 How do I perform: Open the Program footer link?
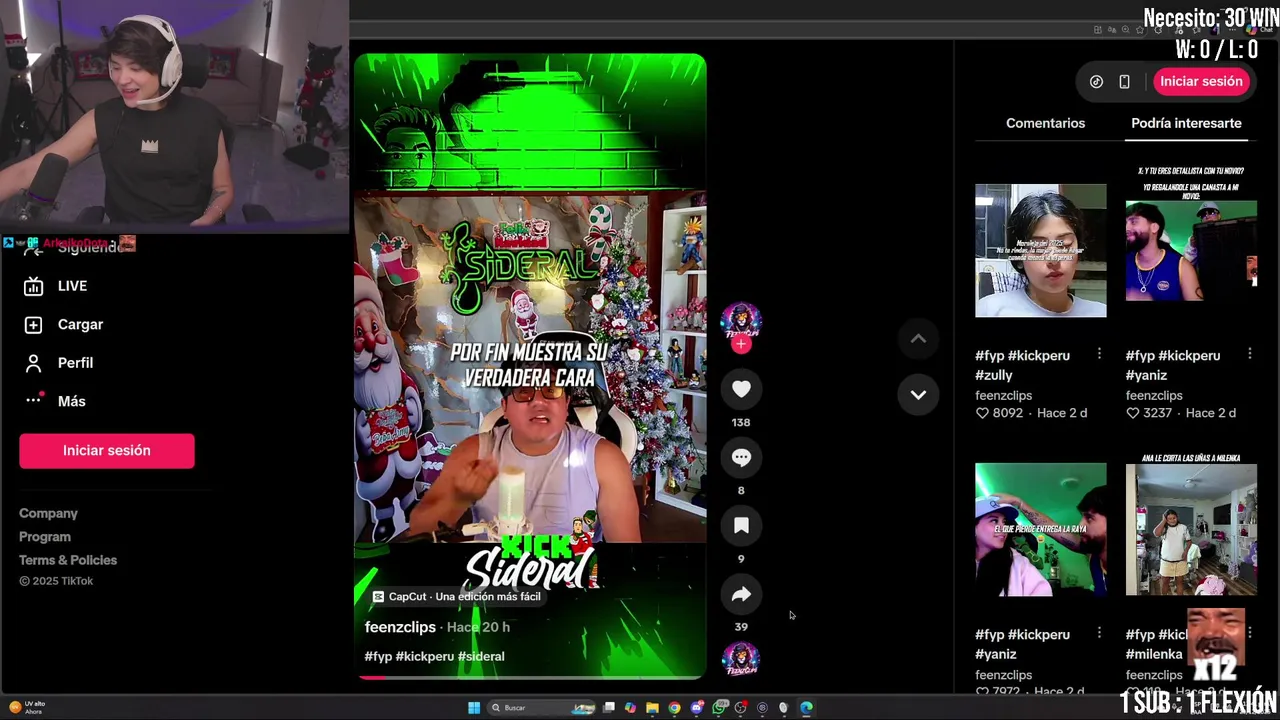45,537
